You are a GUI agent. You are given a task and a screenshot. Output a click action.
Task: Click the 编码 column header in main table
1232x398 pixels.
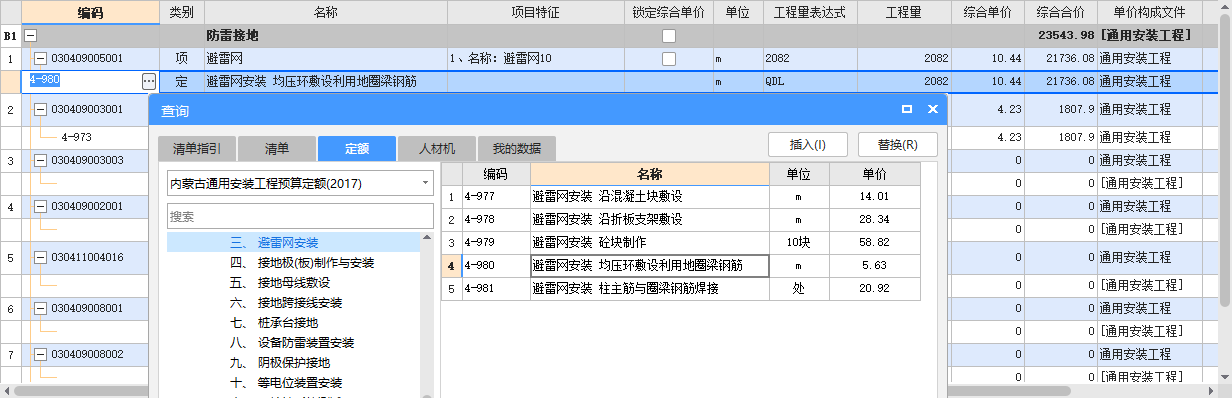click(x=90, y=12)
